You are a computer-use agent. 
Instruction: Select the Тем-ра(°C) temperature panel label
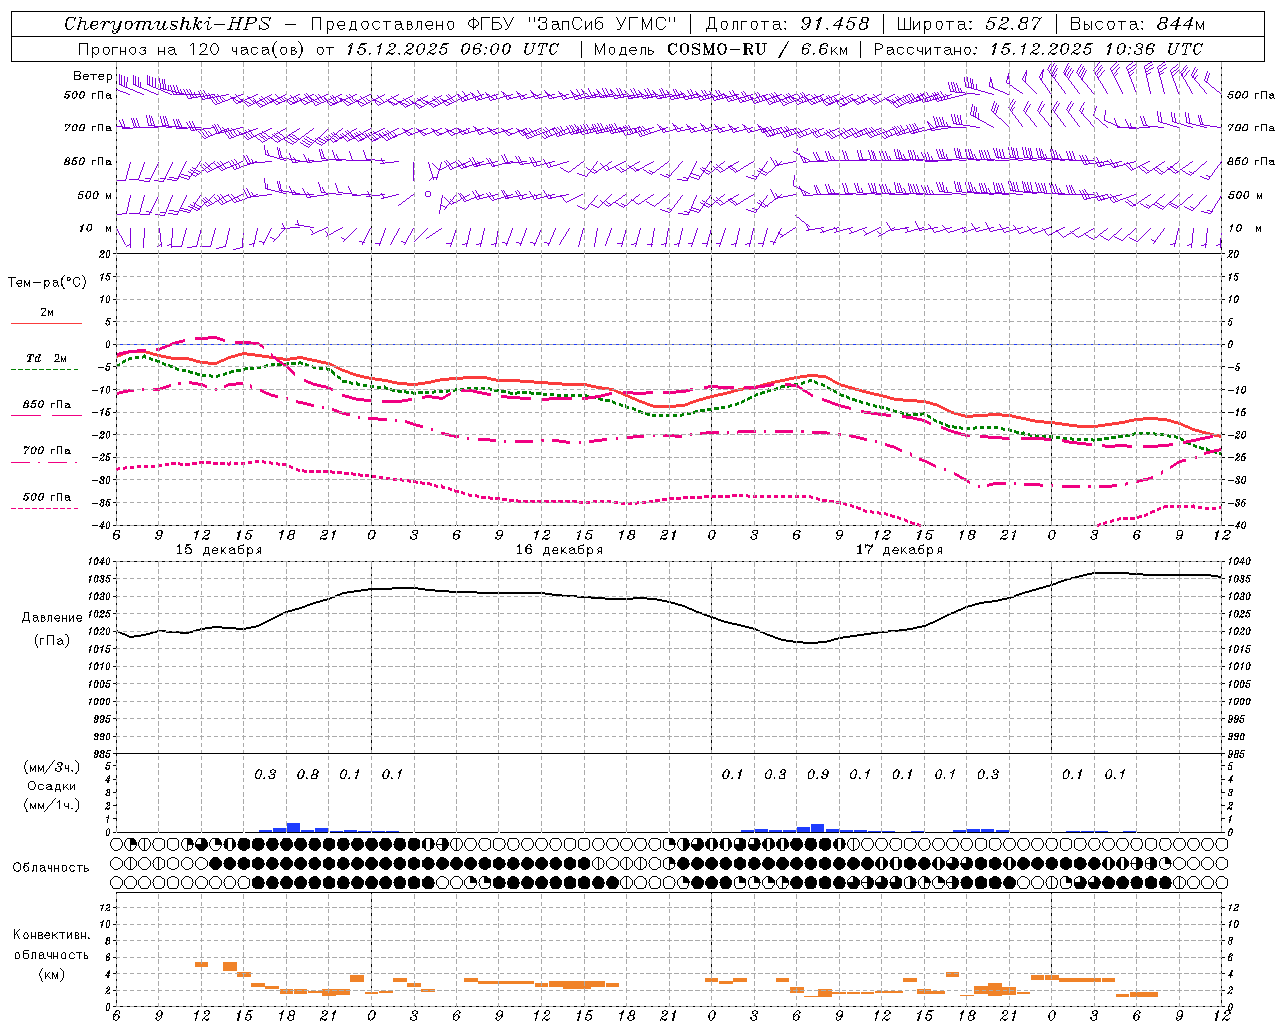coord(47,283)
